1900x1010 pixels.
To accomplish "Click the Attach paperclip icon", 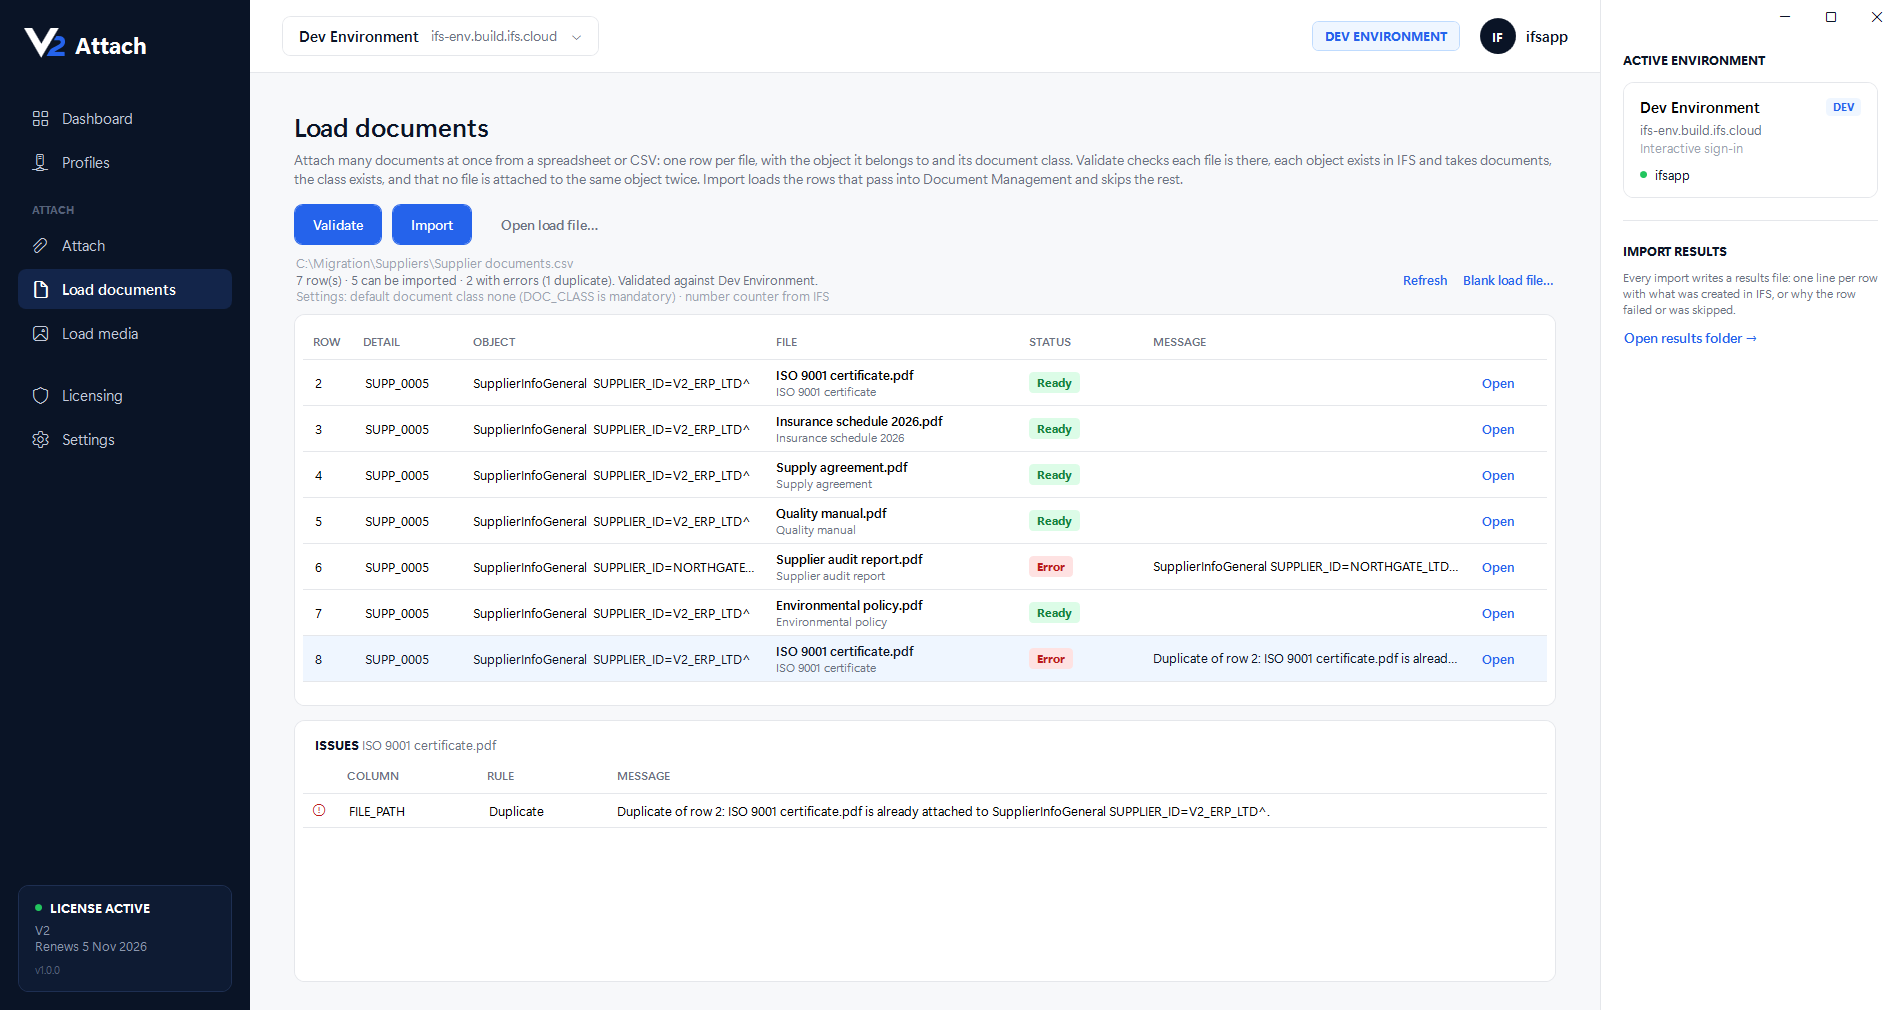I will (x=40, y=246).
